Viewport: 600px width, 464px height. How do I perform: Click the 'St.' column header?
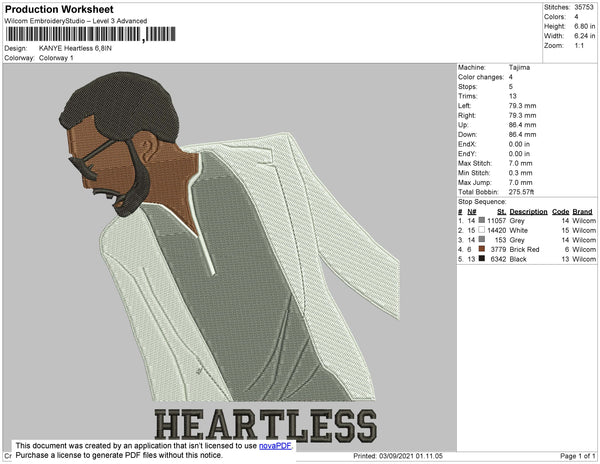(x=501, y=212)
